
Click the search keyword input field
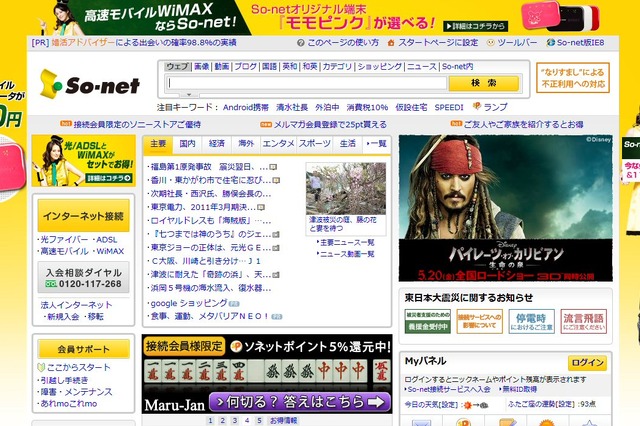pos(306,83)
